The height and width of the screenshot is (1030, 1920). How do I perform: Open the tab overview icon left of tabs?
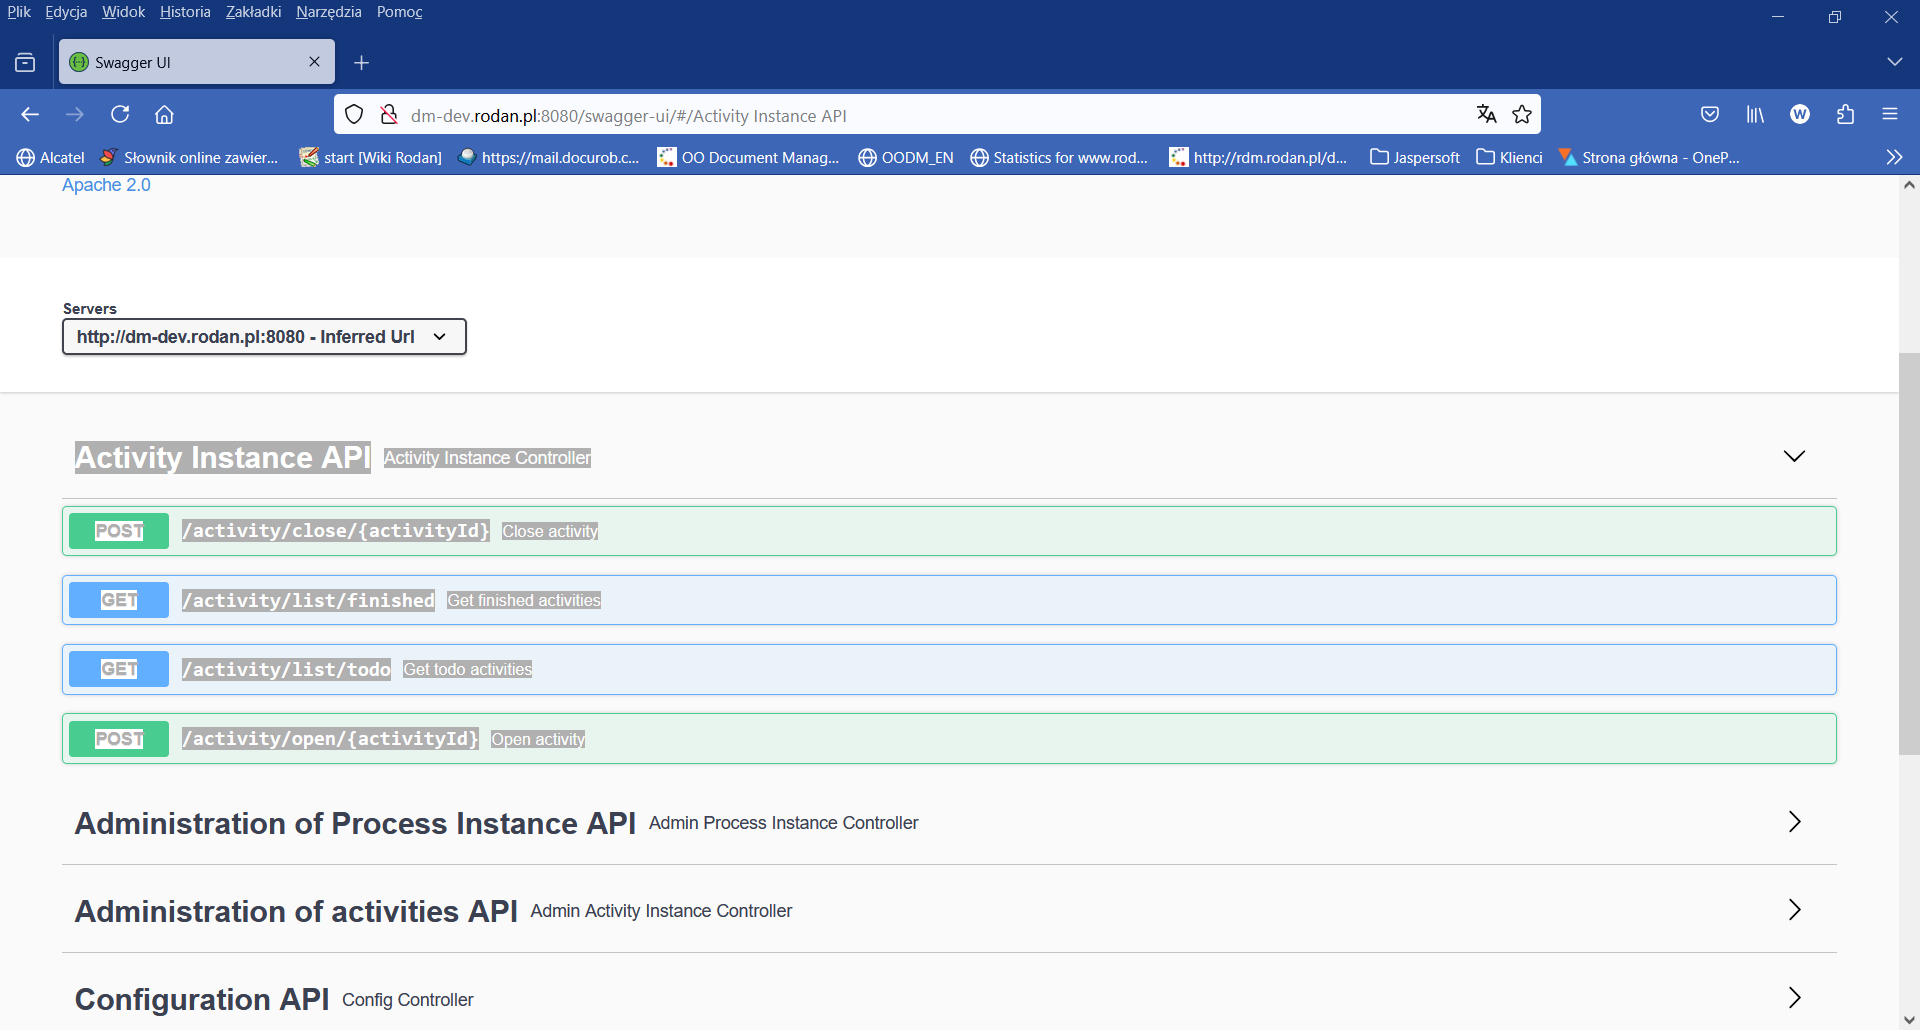25,62
